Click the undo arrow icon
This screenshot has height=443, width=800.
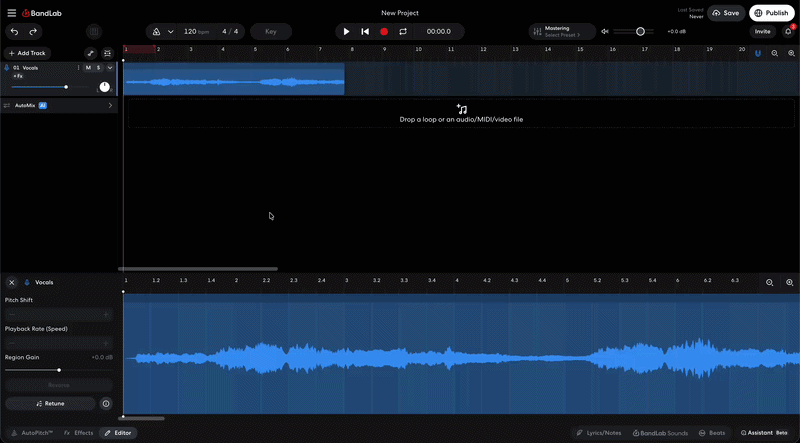(14, 32)
